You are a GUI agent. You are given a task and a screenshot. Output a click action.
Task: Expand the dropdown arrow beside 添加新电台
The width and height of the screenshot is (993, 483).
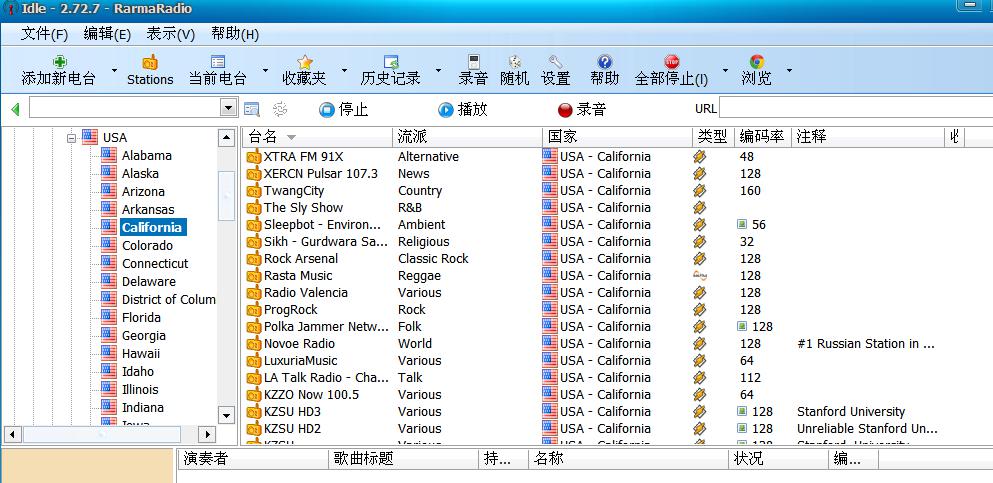[x=115, y=70]
